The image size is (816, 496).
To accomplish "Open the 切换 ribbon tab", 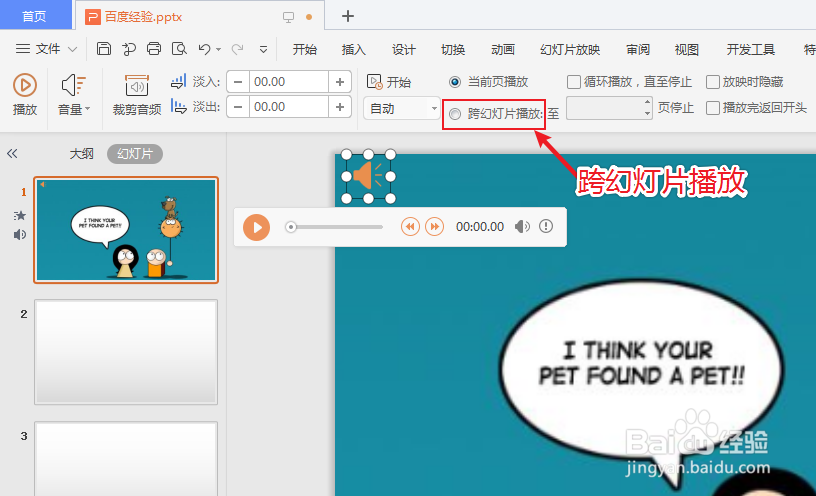I will (x=453, y=49).
